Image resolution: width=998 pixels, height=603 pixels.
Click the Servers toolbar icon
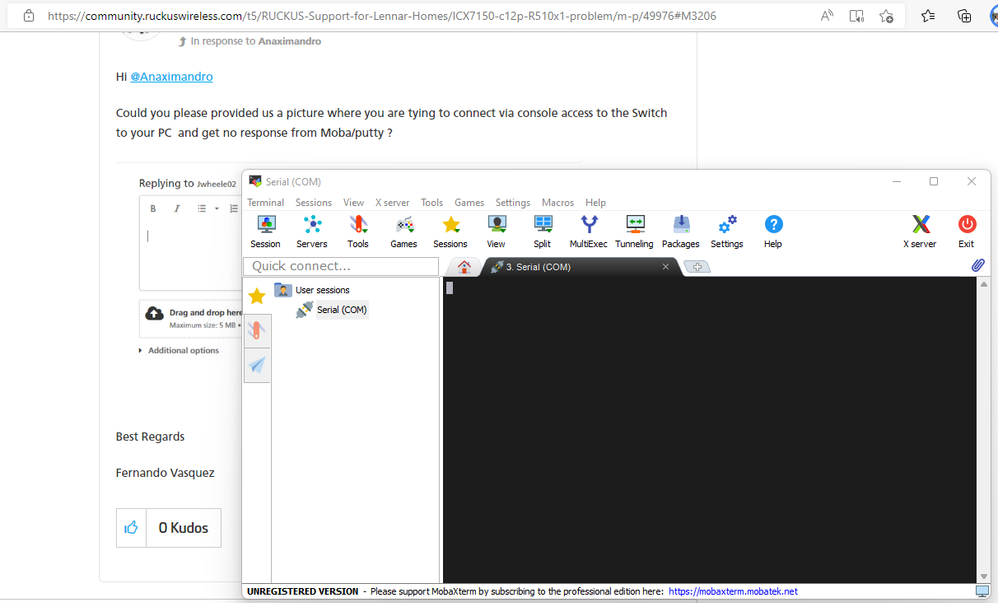[x=311, y=231]
